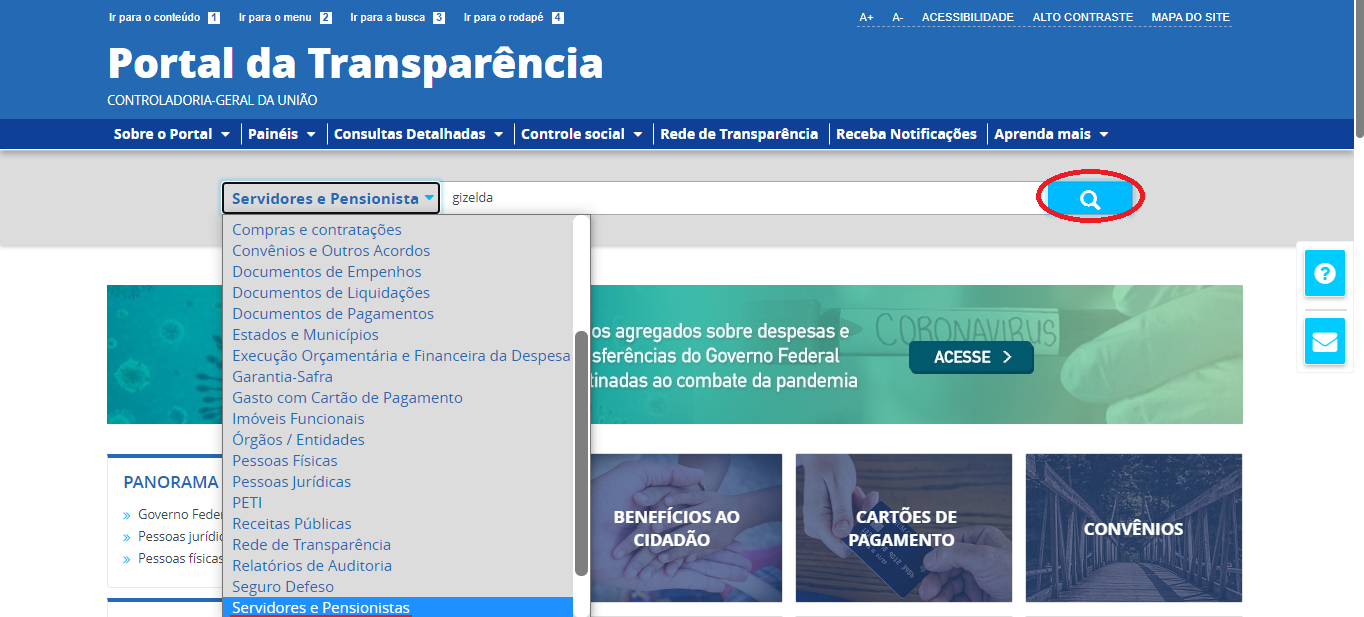
Task: Open the Mapa do Site link
Action: click(x=1190, y=18)
